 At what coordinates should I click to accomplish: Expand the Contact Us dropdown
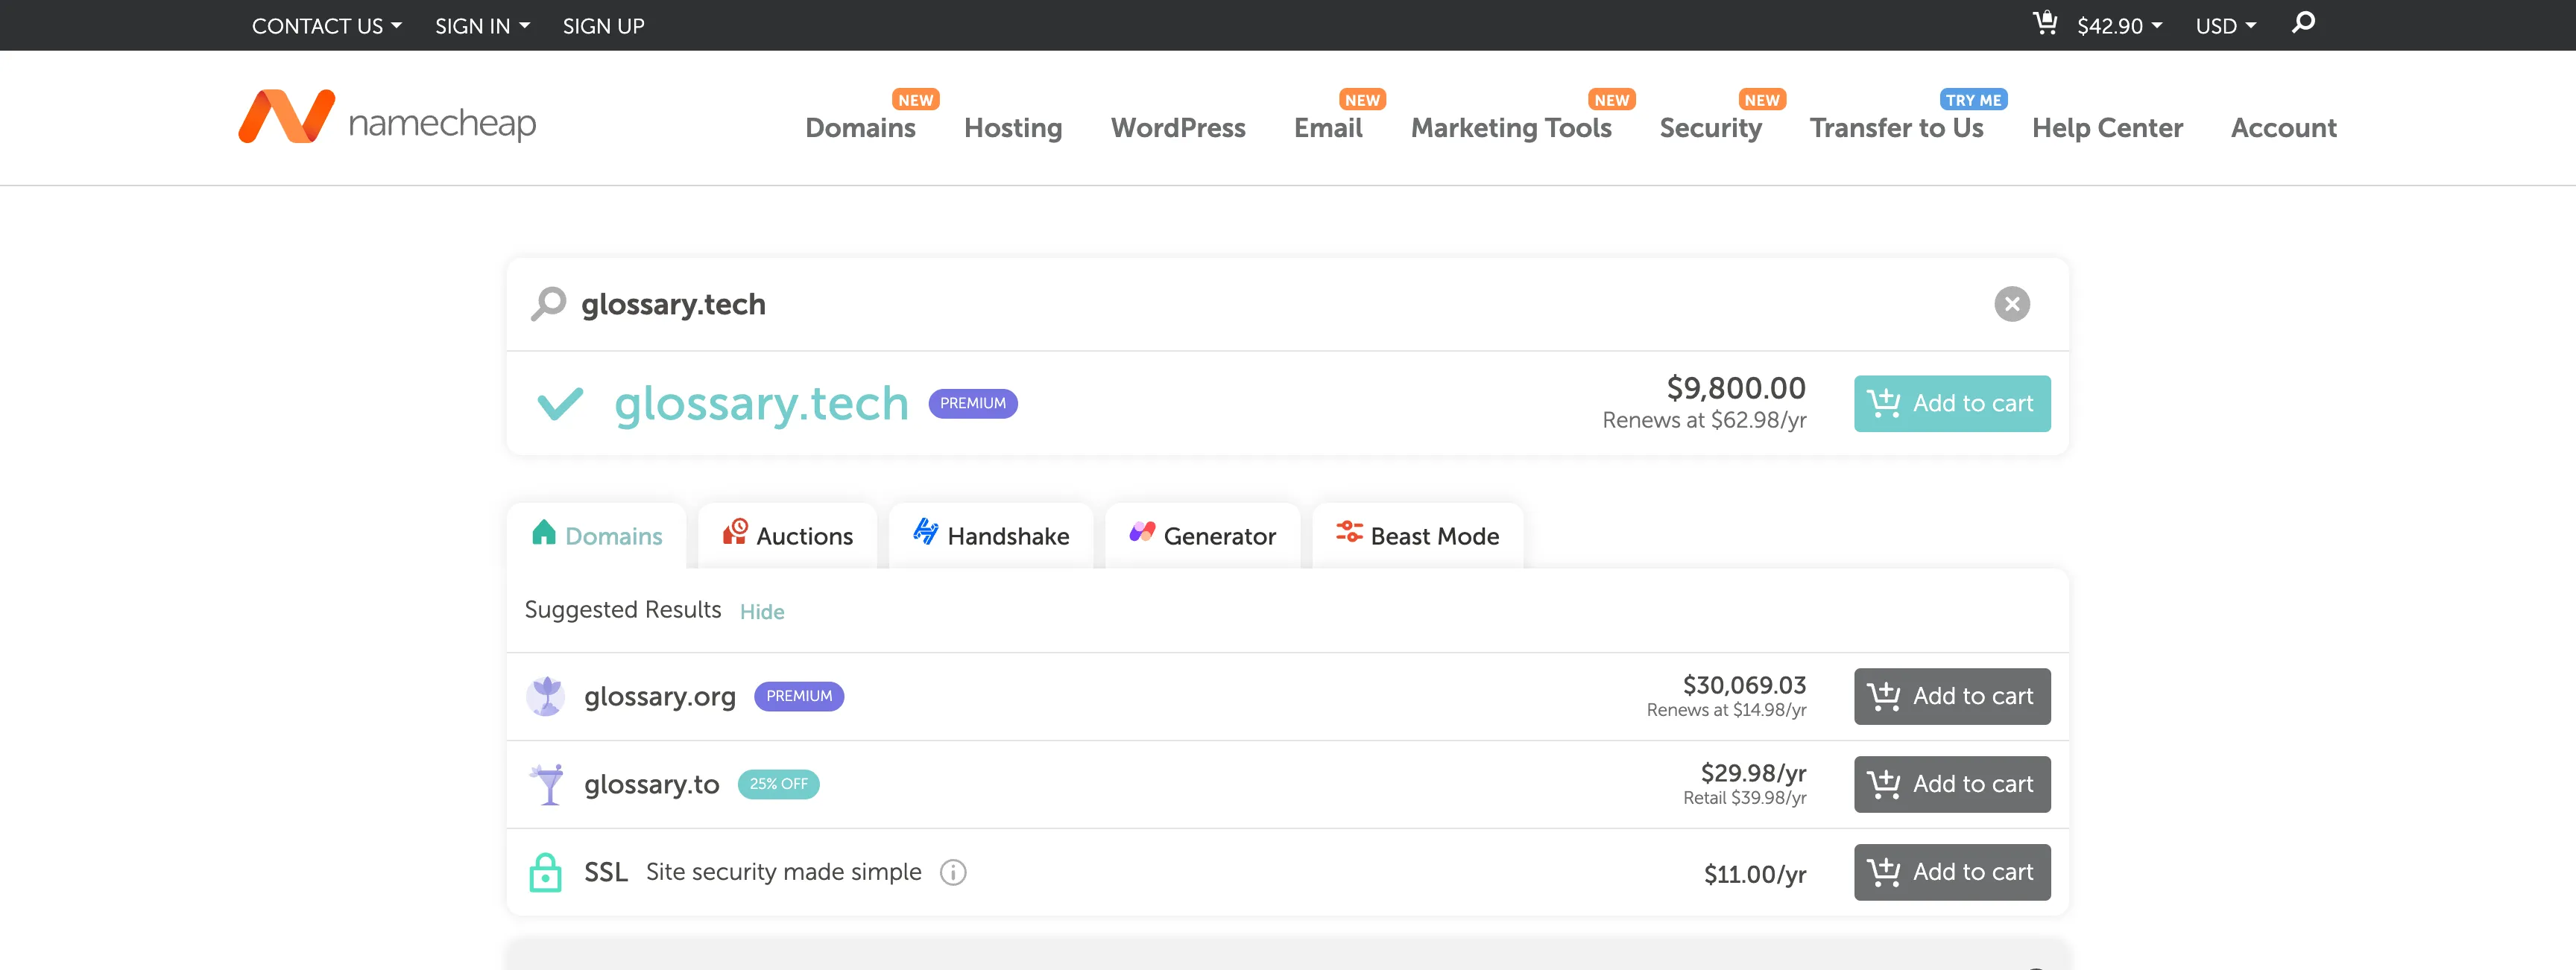(326, 26)
